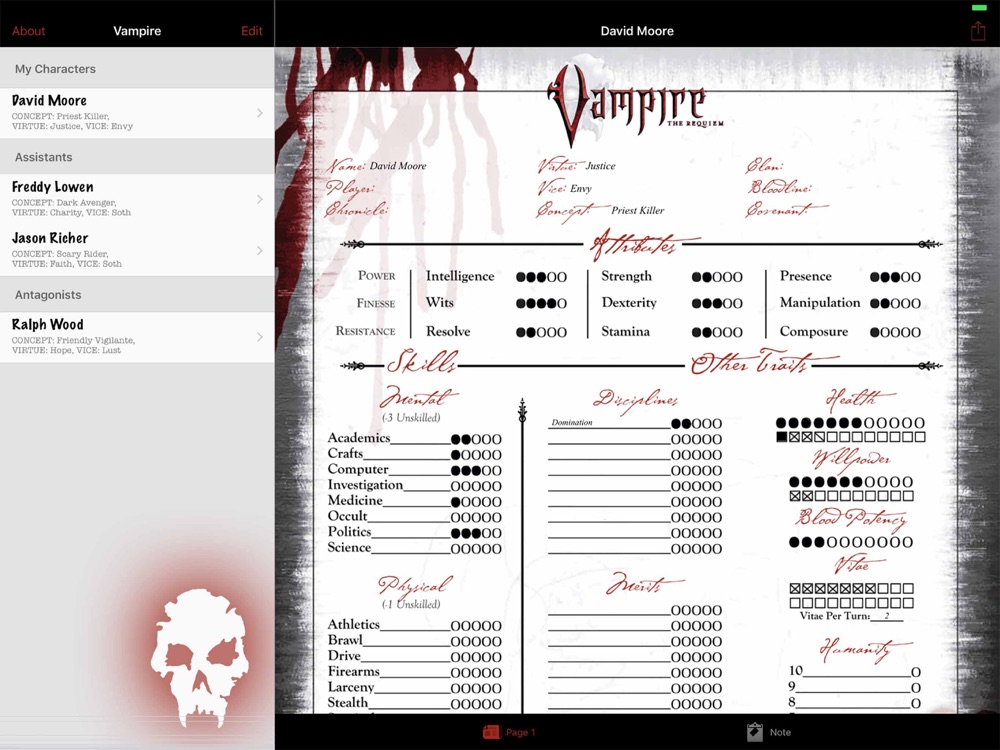
Task: Select the Humanity 8 circle
Action: pyautogui.click(x=916, y=704)
